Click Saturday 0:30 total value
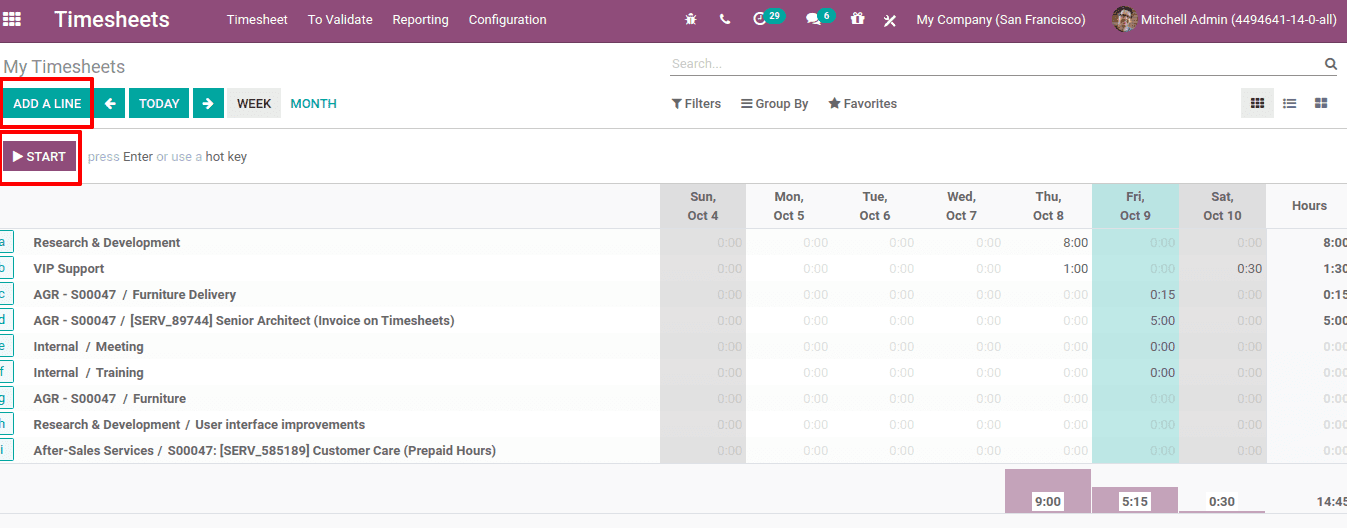 pyautogui.click(x=1222, y=502)
